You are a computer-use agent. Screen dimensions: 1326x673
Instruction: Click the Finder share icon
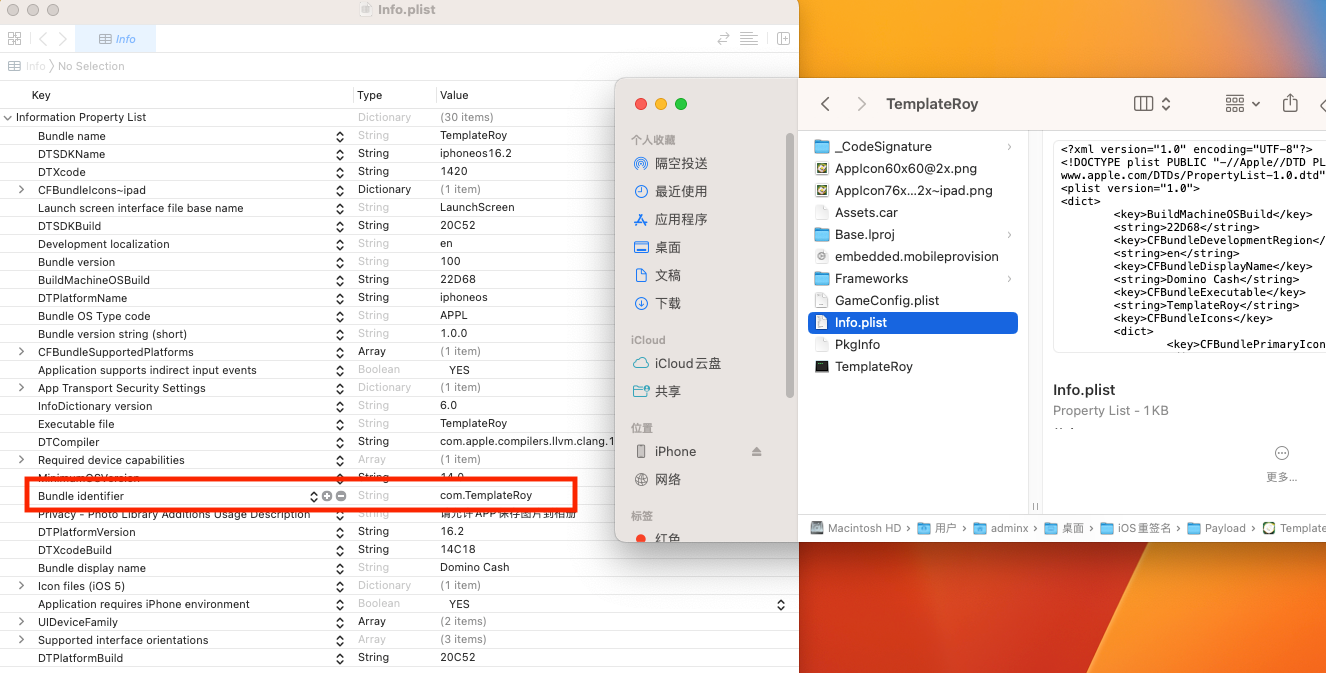pyautogui.click(x=1290, y=103)
